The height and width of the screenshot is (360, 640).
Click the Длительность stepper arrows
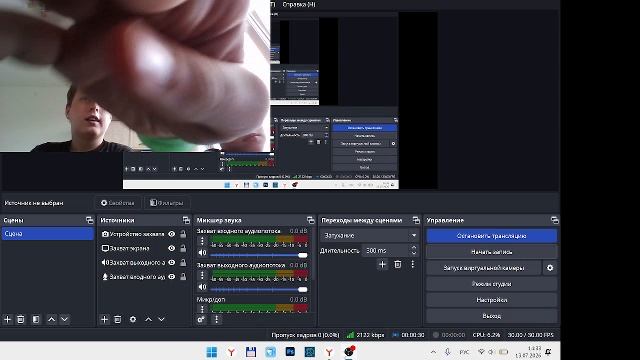tap(414, 250)
